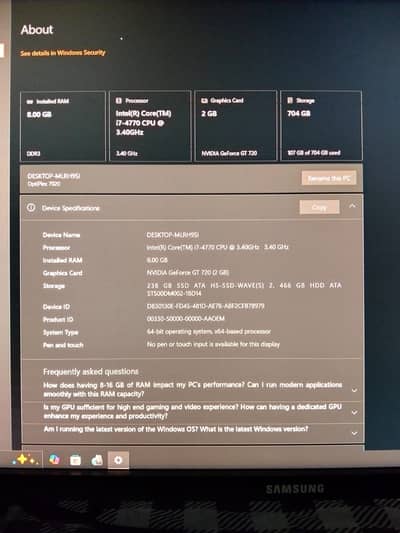The image size is (400, 533).
Task: Copy the device specifications
Action: point(319,207)
